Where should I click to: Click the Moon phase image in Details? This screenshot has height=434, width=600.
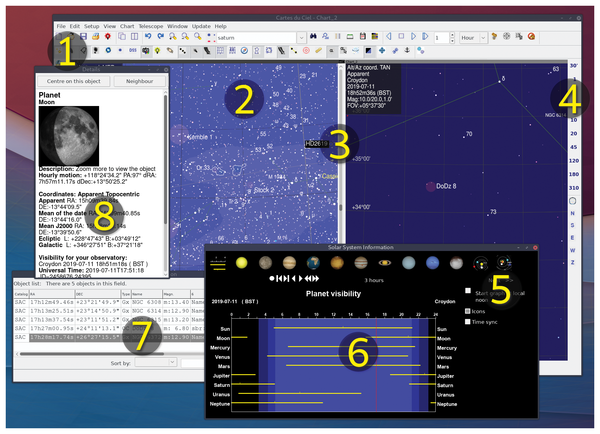point(69,136)
